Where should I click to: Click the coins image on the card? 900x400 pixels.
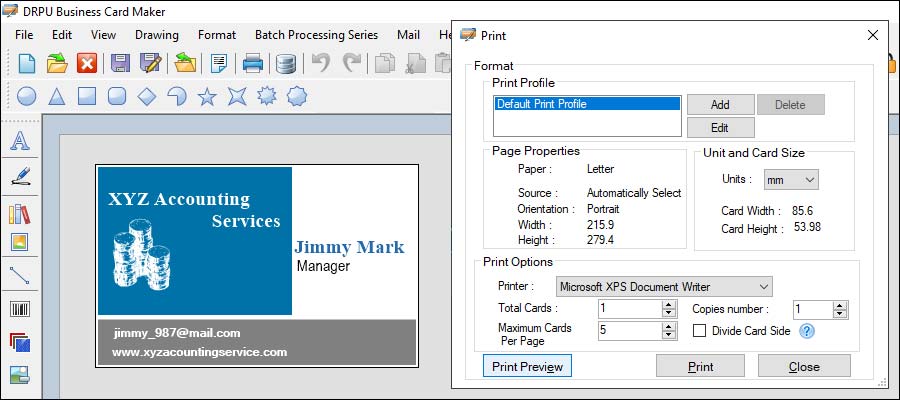point(141,254)
